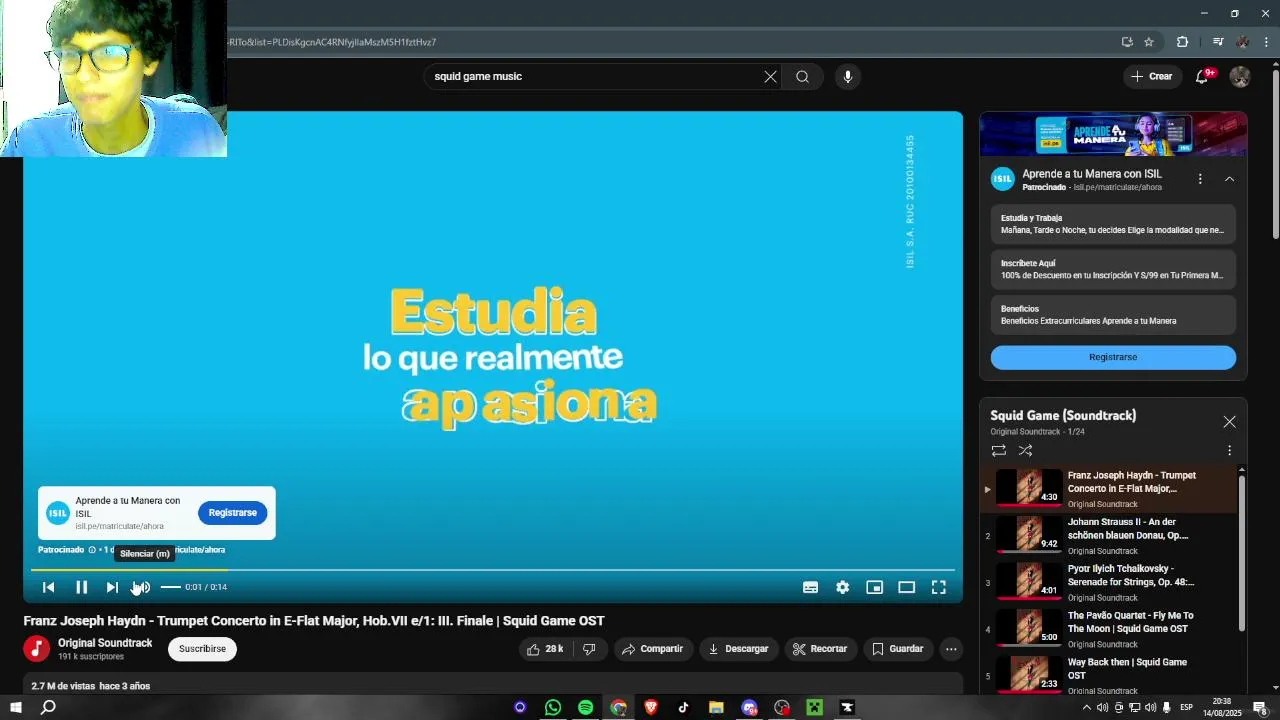Click Registrarse on the video ad overlay
Image resolution: width=1280 pixels, height=720 pixels.
click(233, 513)
